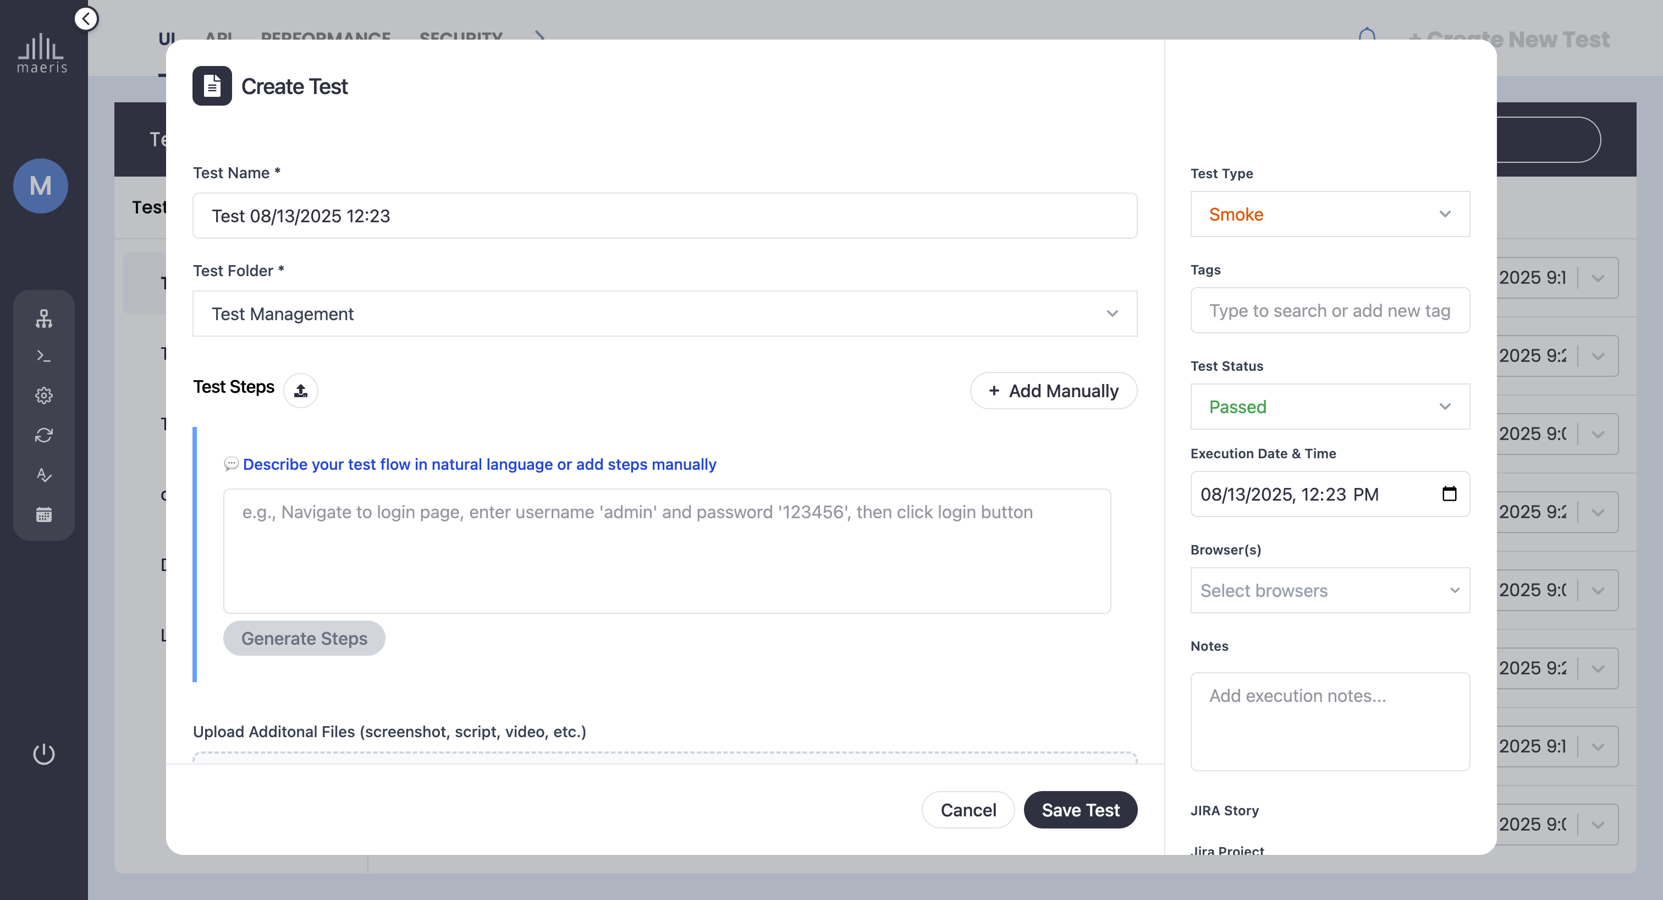Click the maeris logo in top left
The width and height of the screenshot is (1663, 900).
(x=41, y=50)
